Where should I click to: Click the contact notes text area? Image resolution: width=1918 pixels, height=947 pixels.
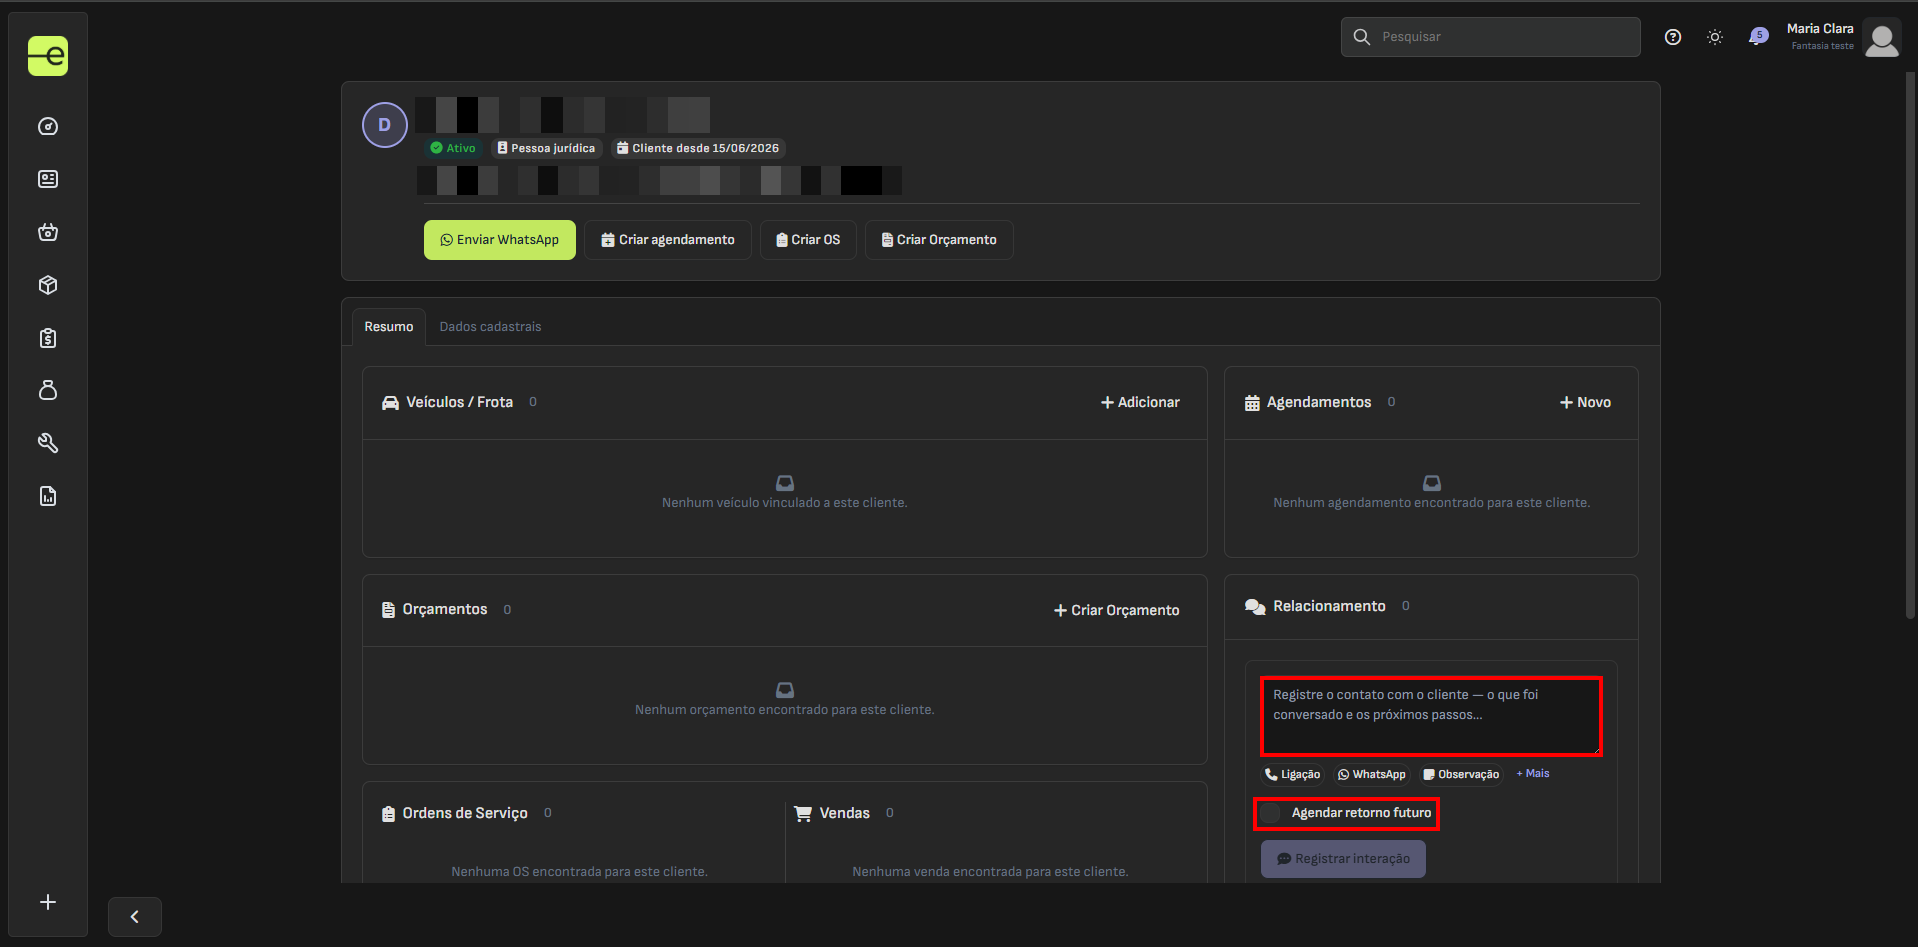(x=1431, y=716)
